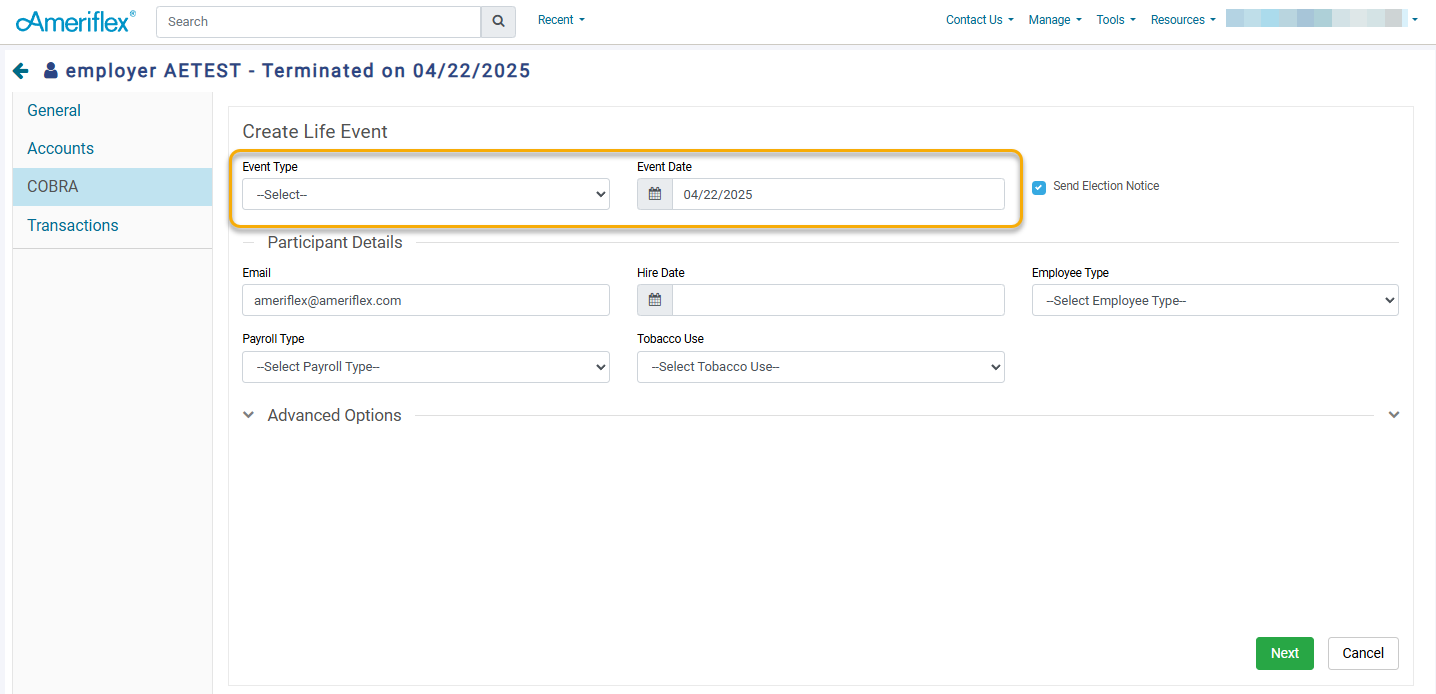Open the Event Type dropdown

click(426, 194)
